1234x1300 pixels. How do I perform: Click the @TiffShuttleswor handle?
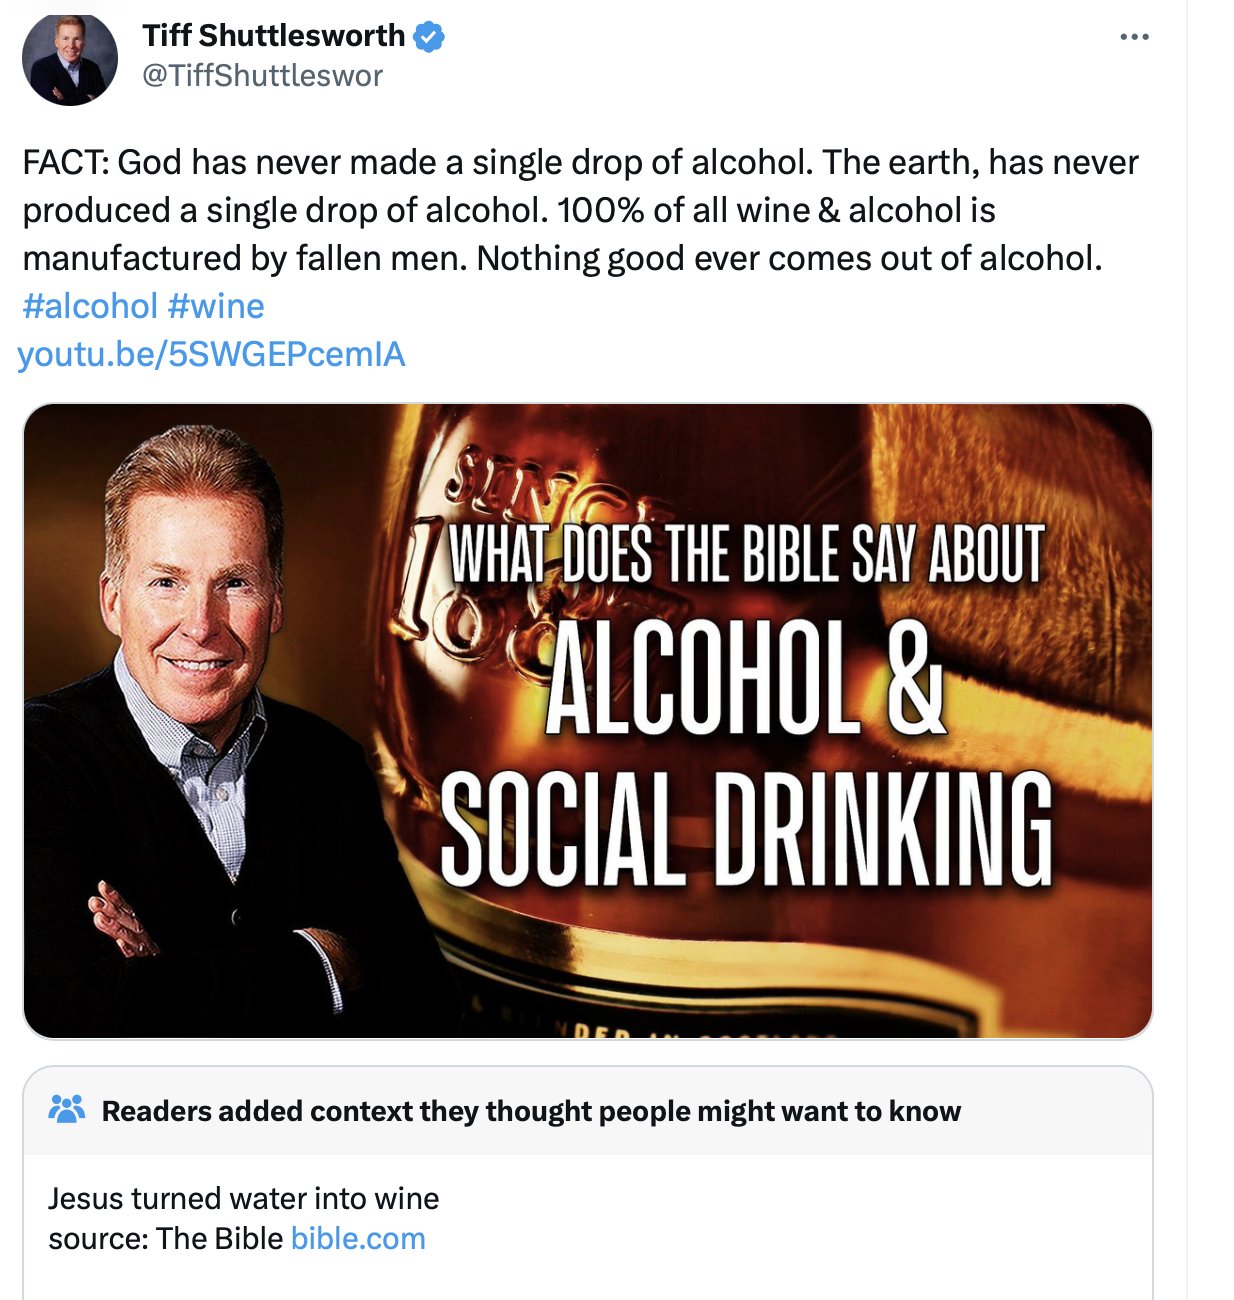pos(262,76)
